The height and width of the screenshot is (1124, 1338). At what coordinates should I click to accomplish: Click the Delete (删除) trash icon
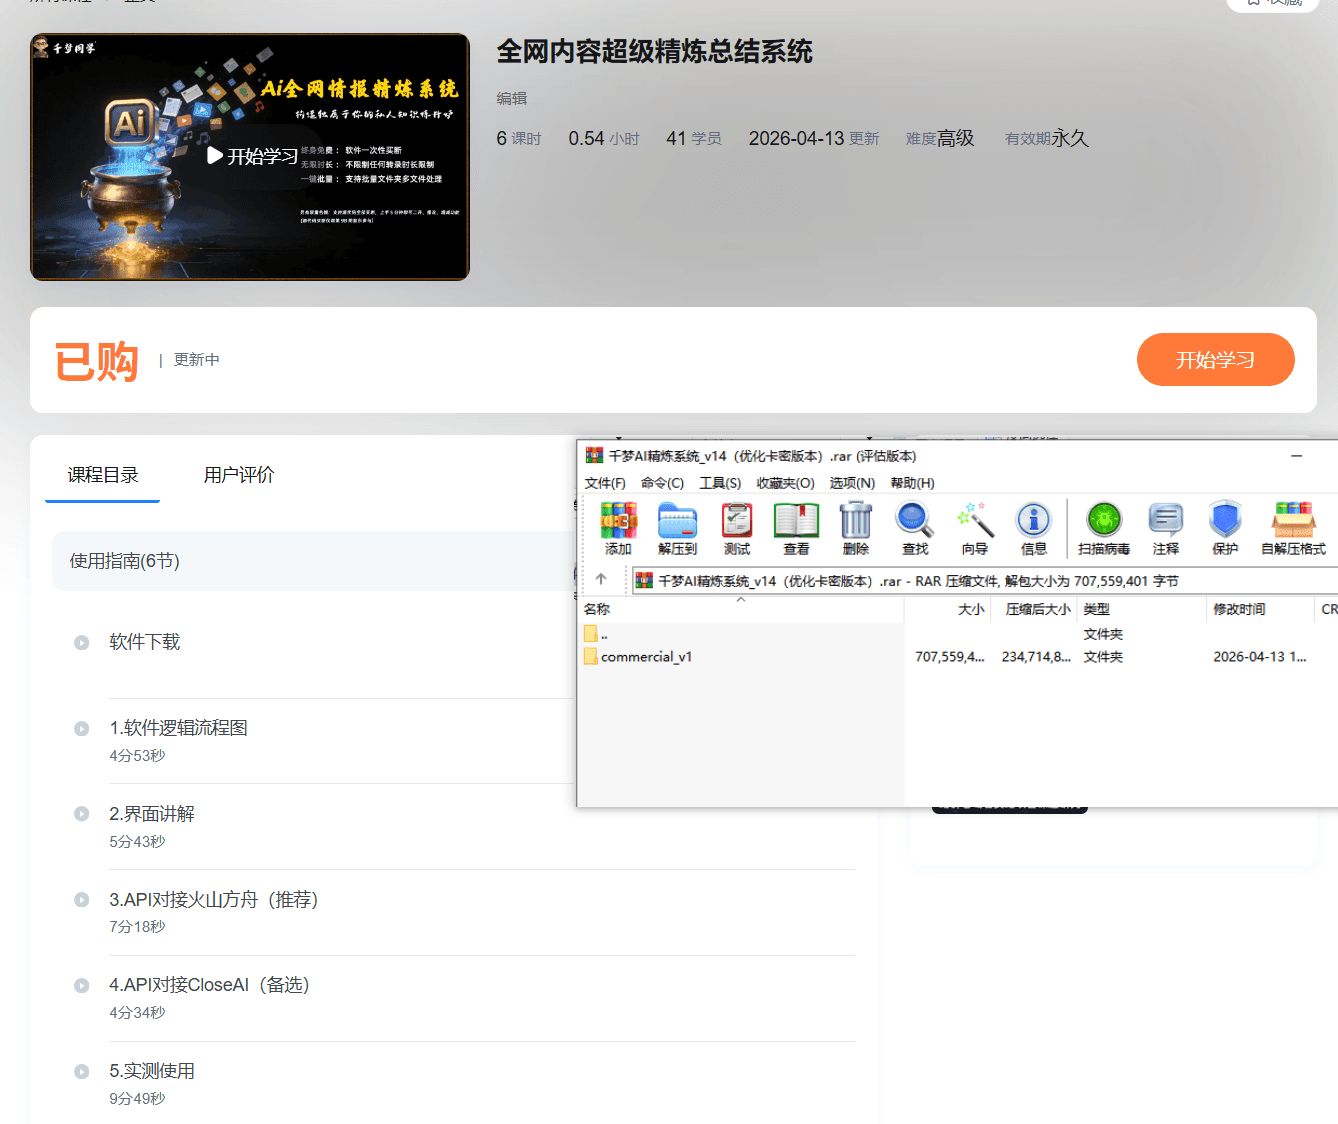coord(855,528)
